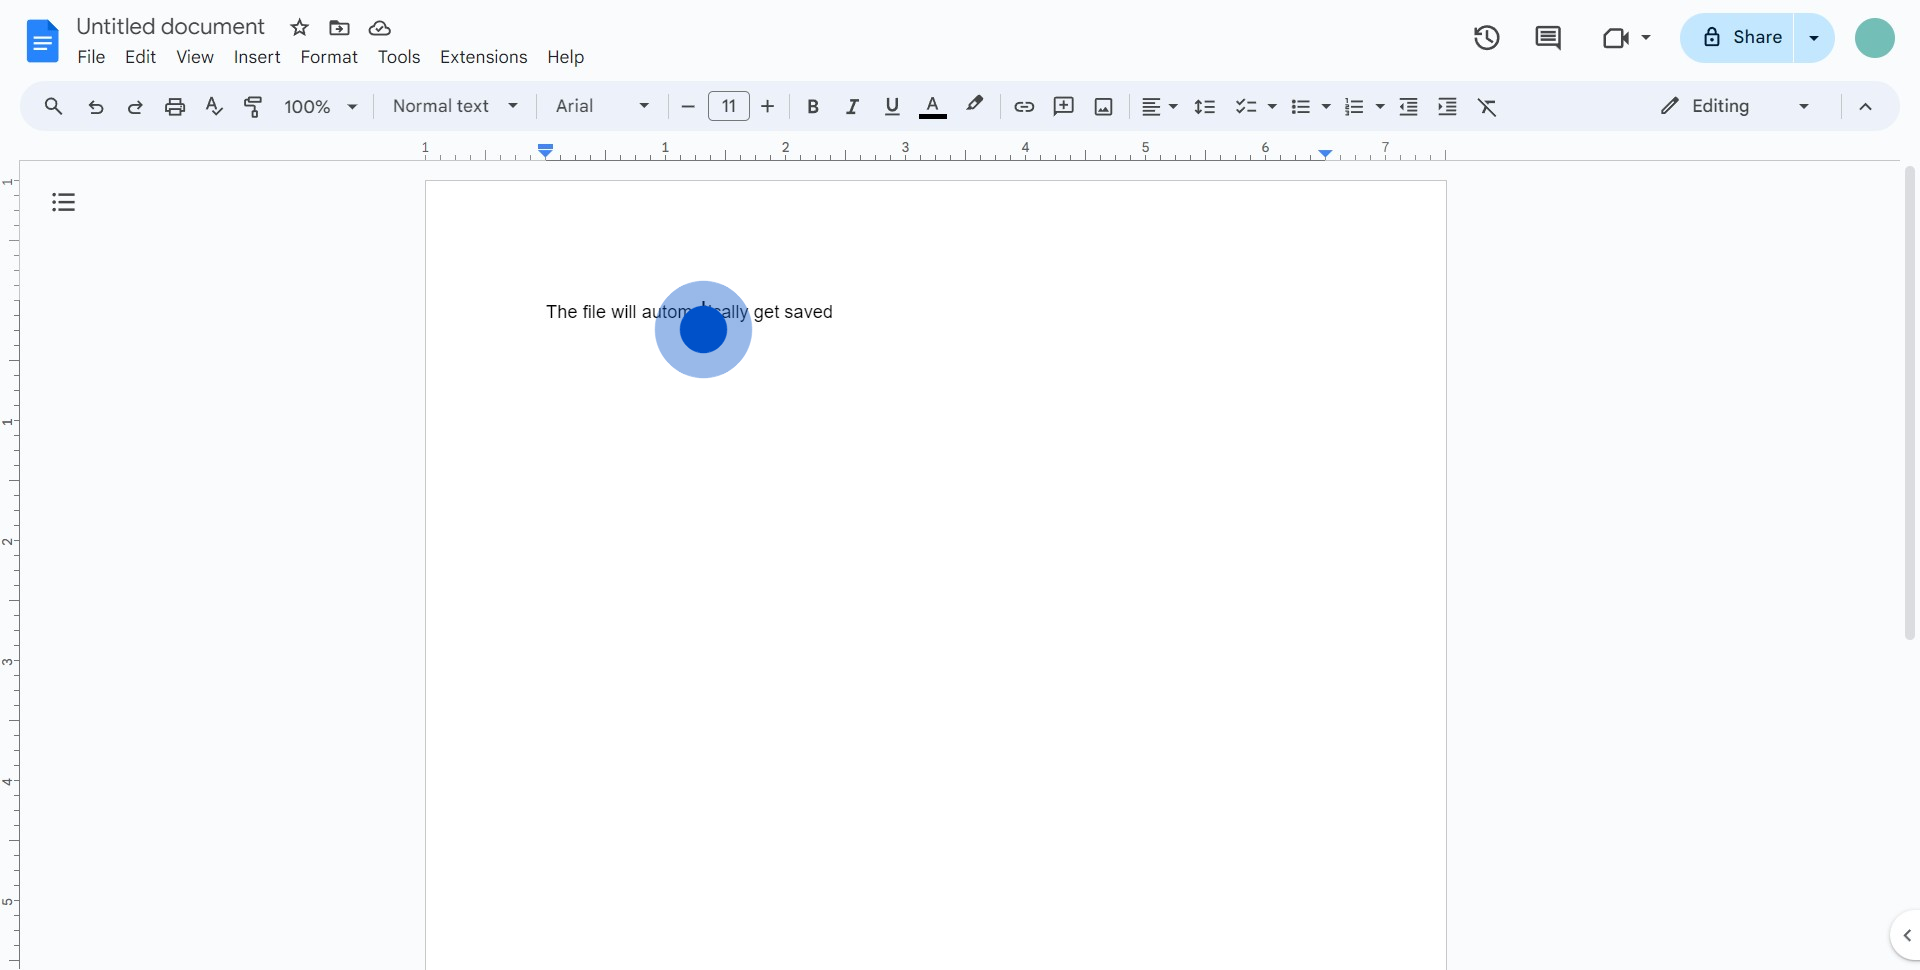Open the File menu
This screenshot has width=1920, height=970.
(91, 57)
